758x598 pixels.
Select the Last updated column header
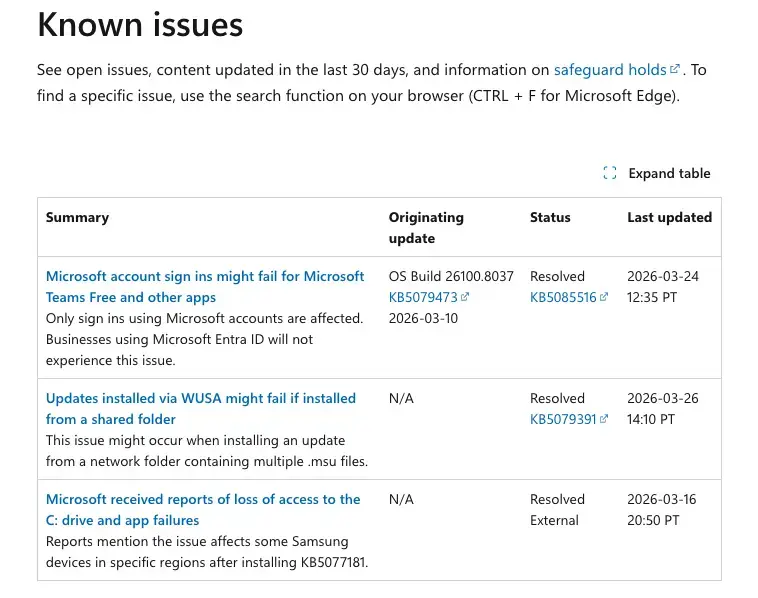[x=669, y=217]
